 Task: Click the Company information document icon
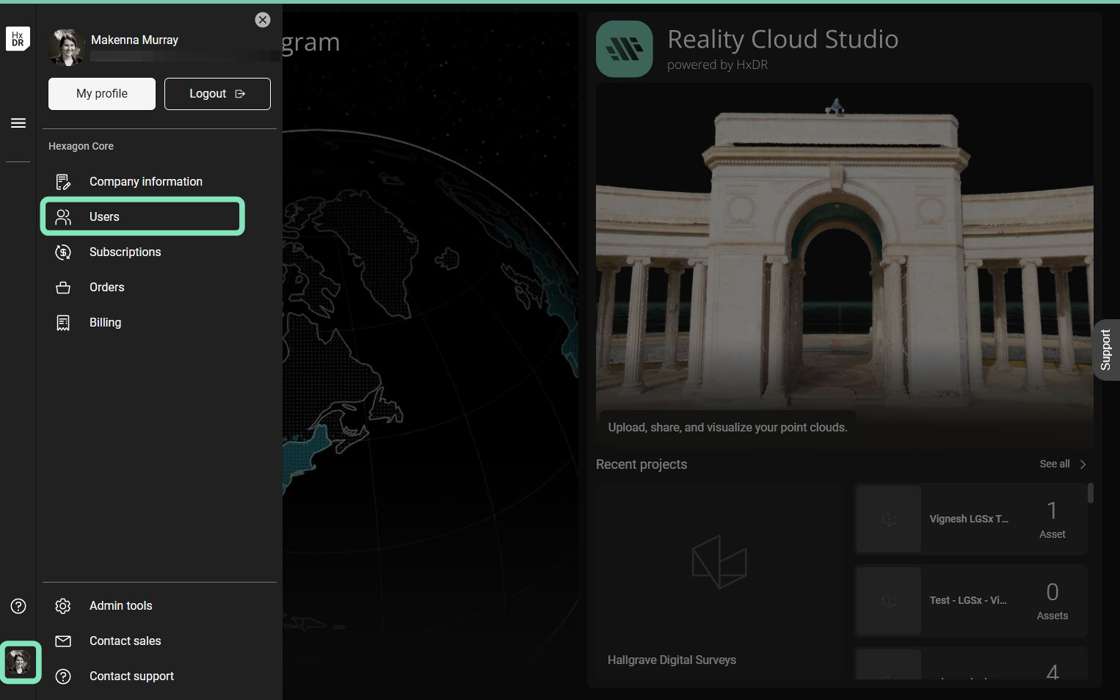click(63, 182)
